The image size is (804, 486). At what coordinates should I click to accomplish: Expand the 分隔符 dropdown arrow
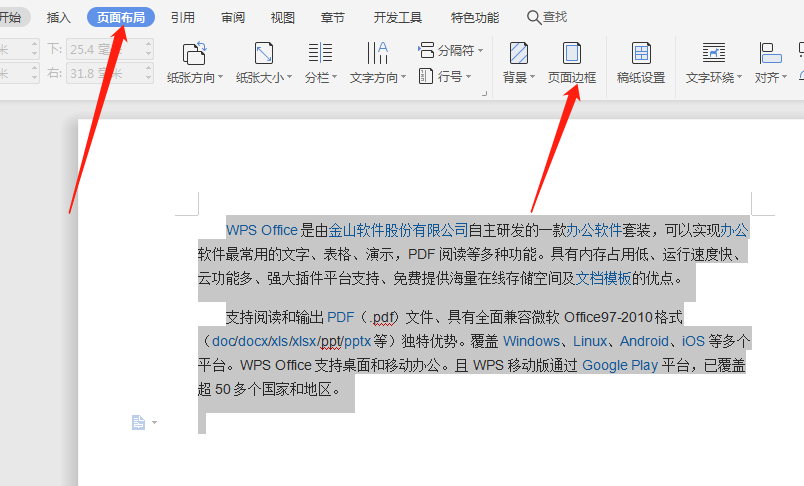[x=480, y=50]
